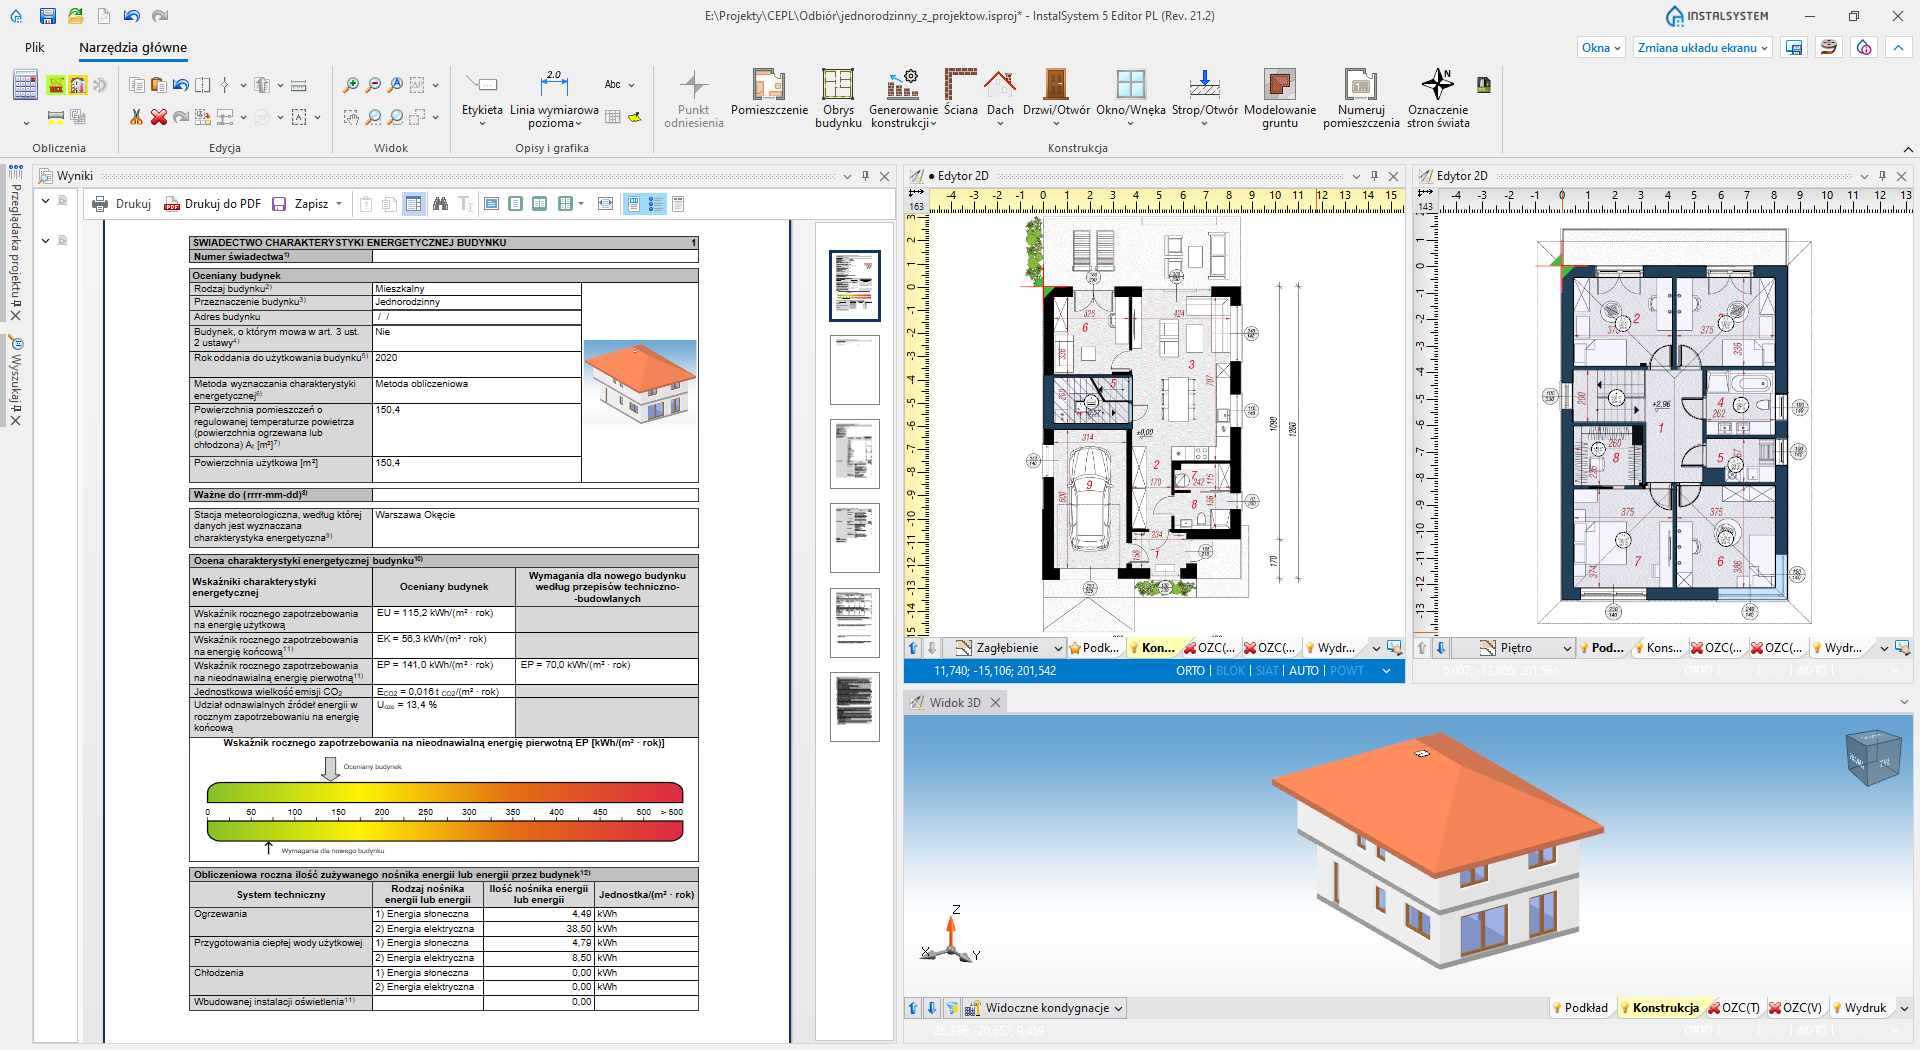Click blue up arrow in Zagłębienie editor
1920x1050 pixels.
[913, 648]
